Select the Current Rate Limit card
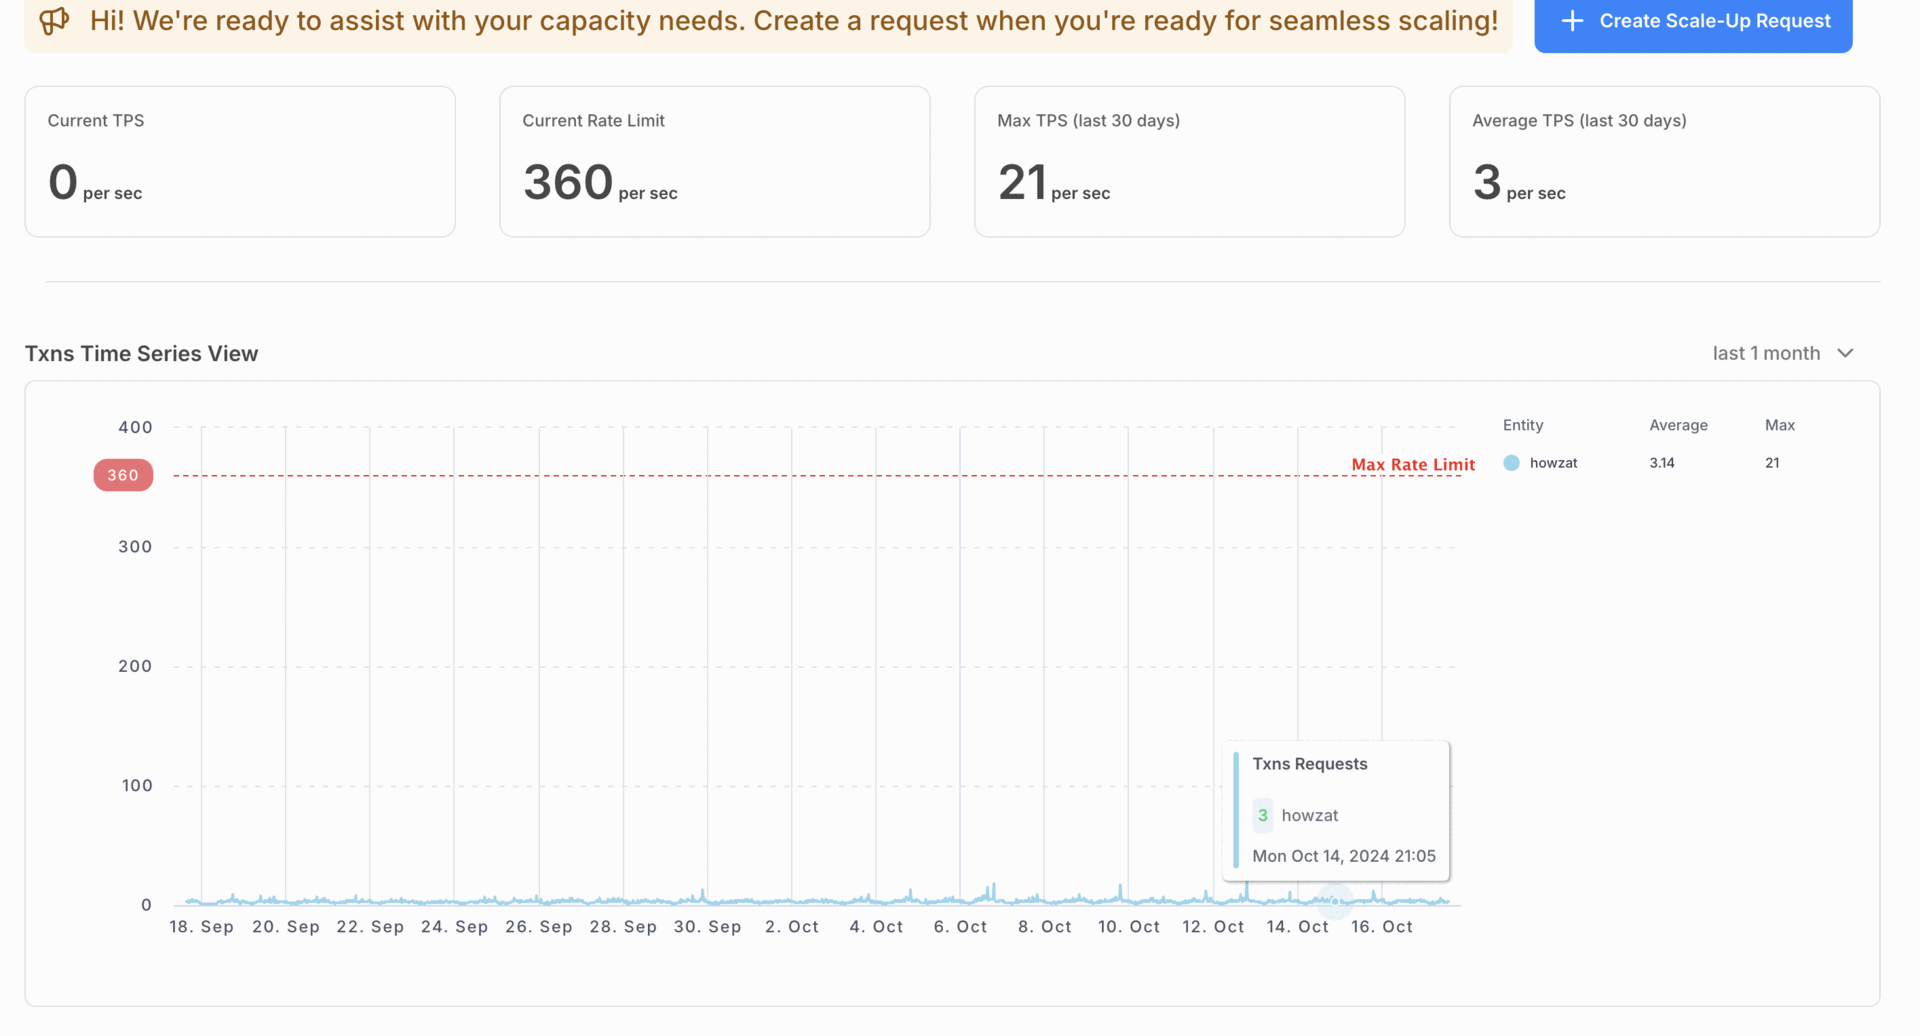The width and height of the screenshot is (1920, 1036). pos(714,161)
